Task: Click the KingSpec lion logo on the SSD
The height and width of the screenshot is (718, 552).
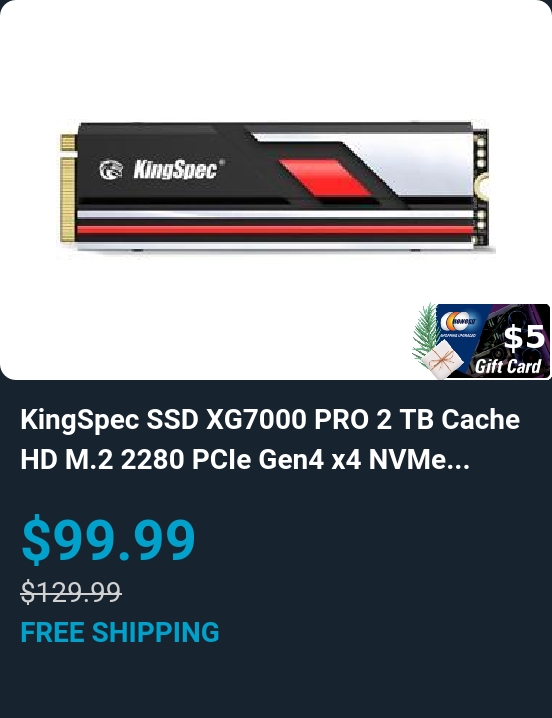Action: (111, 170)
